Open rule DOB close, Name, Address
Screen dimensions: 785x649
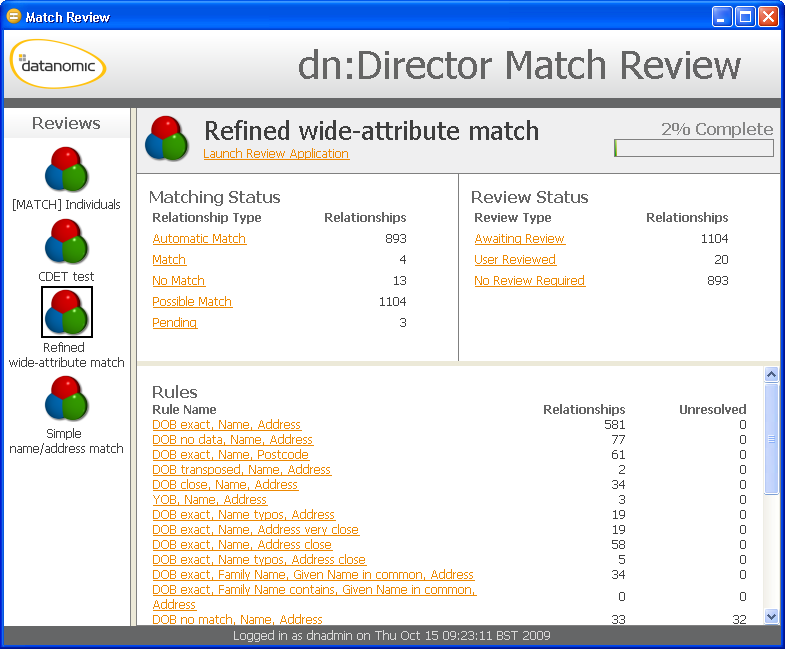click(x=225, y=485)
